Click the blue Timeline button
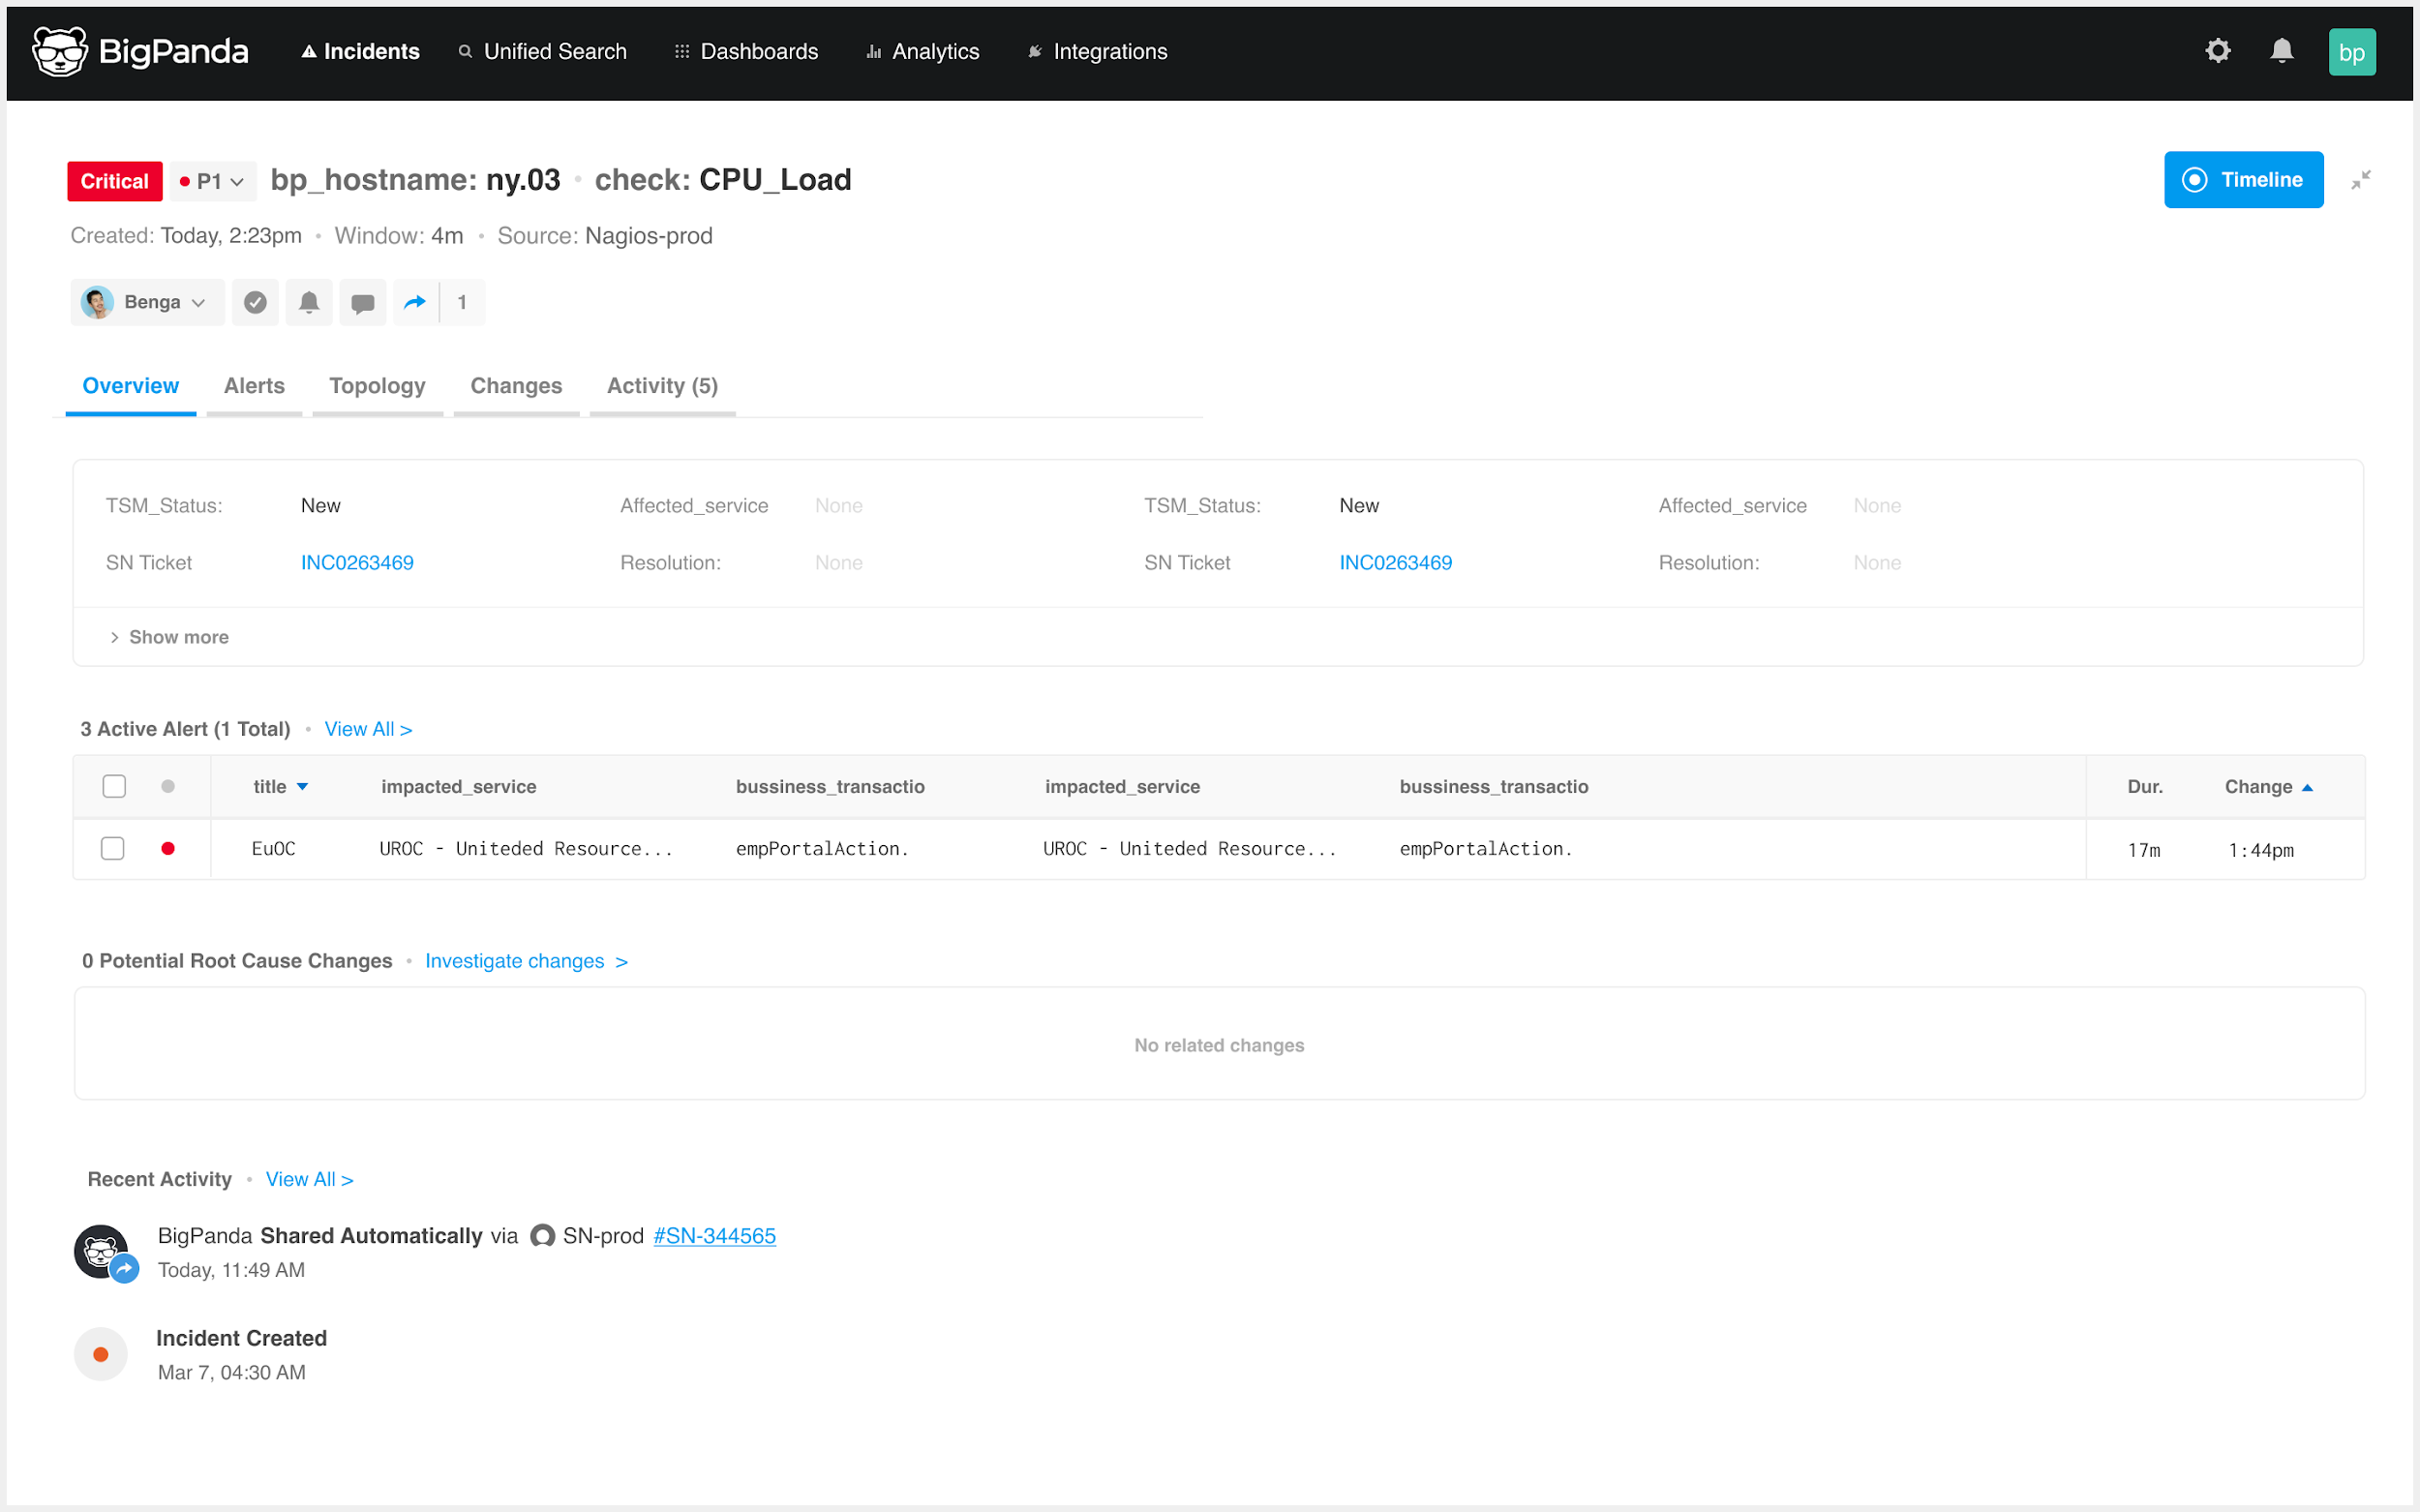The width and height of the screenshot is (2420, 1512). point(2243,180)
